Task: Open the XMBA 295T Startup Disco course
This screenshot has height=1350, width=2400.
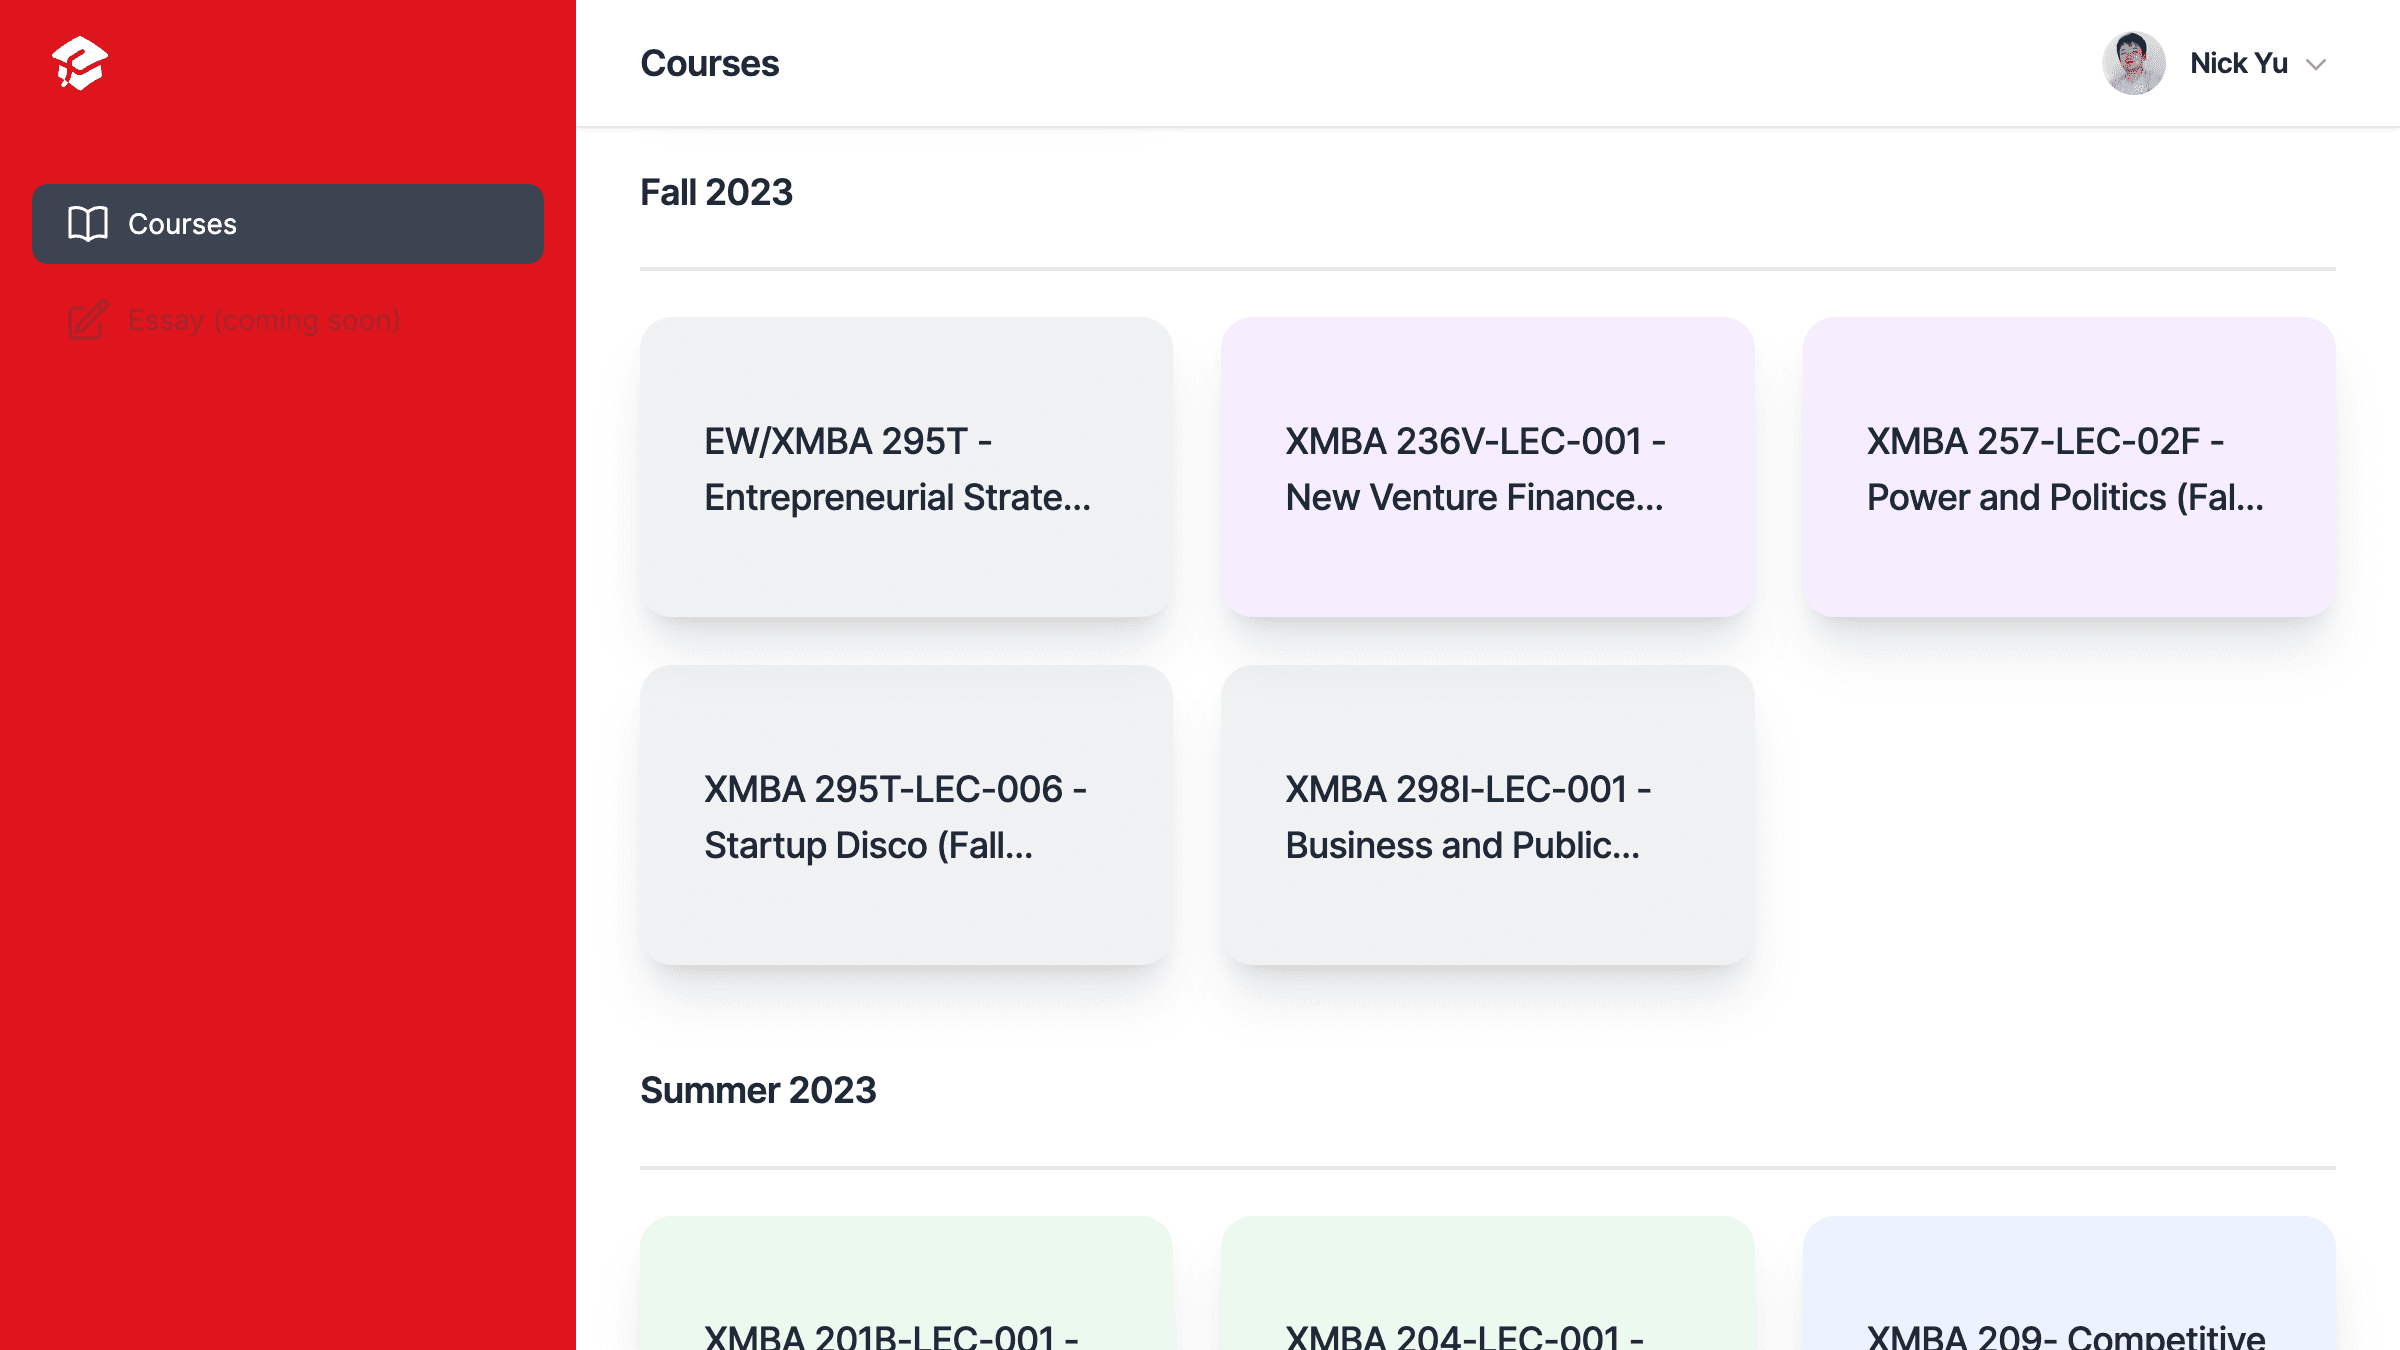Action: pos(908,815)
